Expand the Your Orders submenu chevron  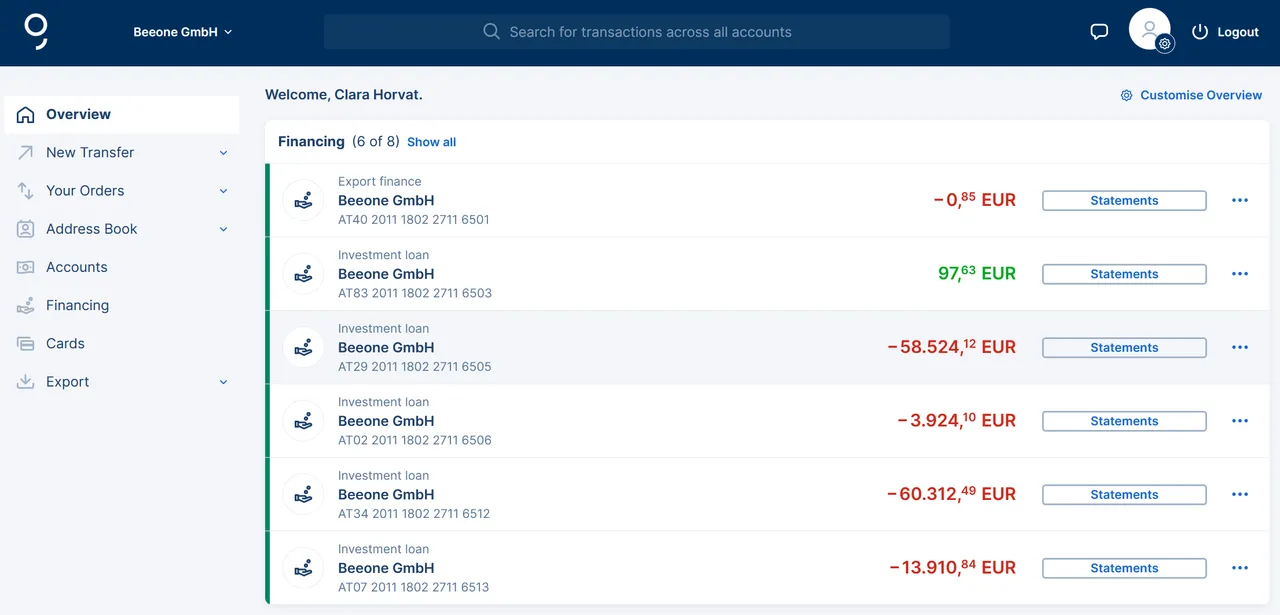pos(223,191)
